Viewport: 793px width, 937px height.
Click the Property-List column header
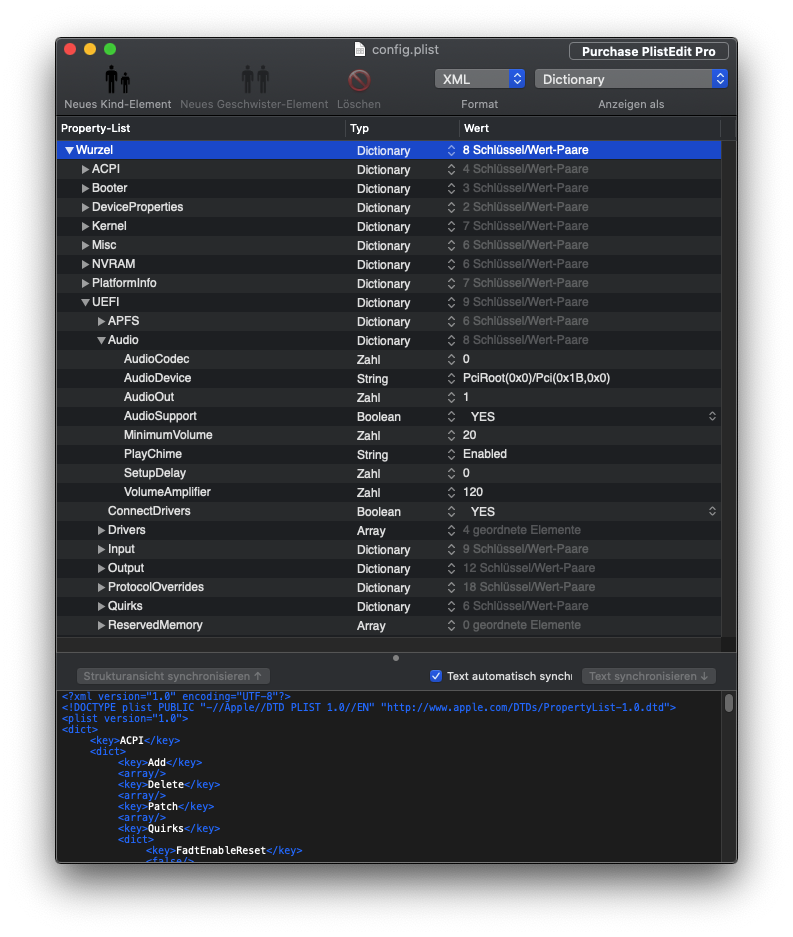(x=201, y=128)
